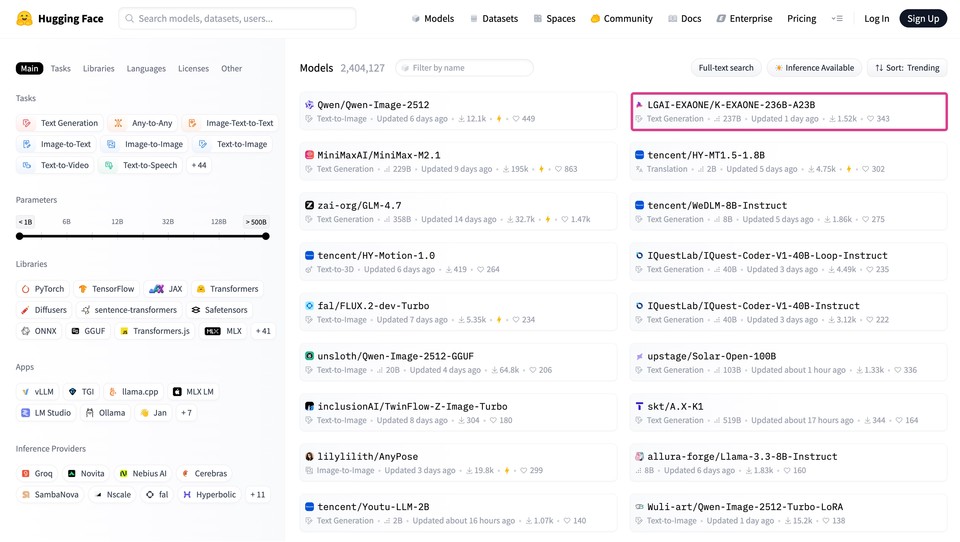The image size is (960, 542).
Task: Filter by Image-Text-to-Text task
Action: pyautogui.click(x=230, y=123)
